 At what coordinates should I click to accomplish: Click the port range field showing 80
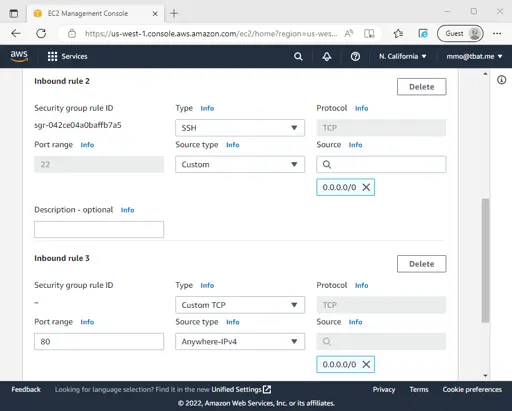click(99, 341)
